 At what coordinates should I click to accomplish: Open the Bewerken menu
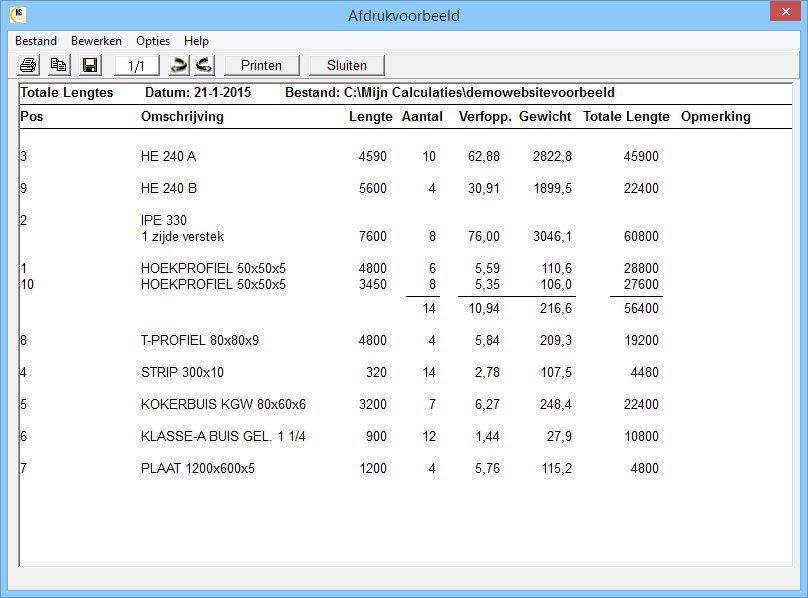tap(96, 41)
